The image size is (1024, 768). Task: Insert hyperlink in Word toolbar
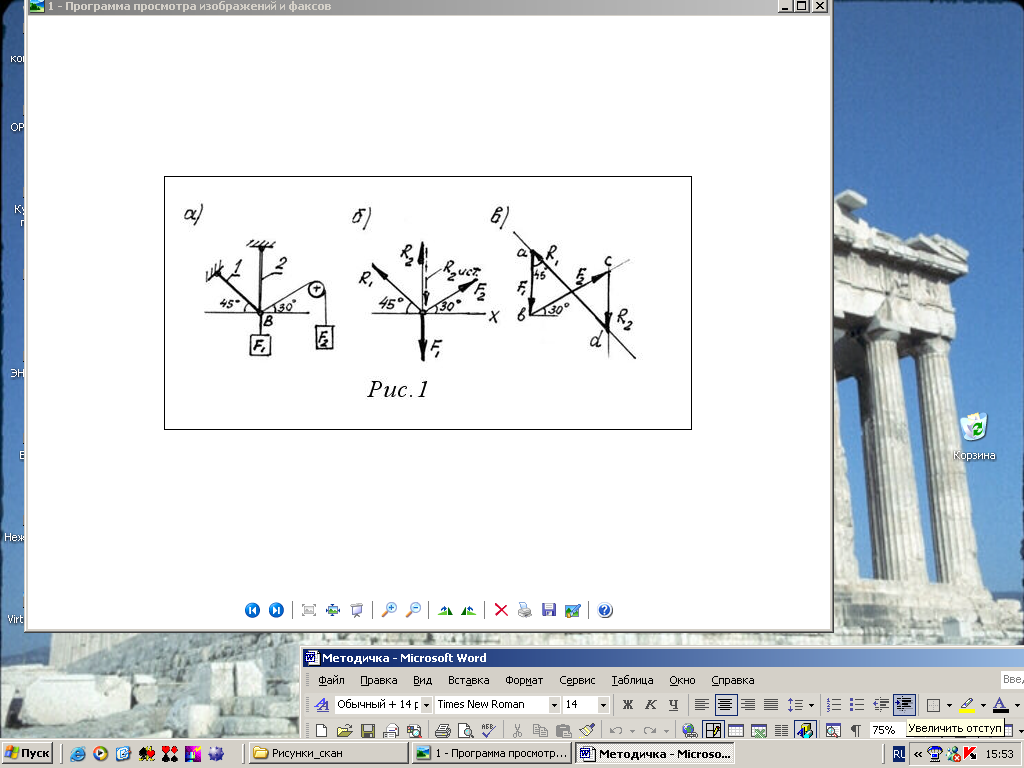(x=689, y=730)
